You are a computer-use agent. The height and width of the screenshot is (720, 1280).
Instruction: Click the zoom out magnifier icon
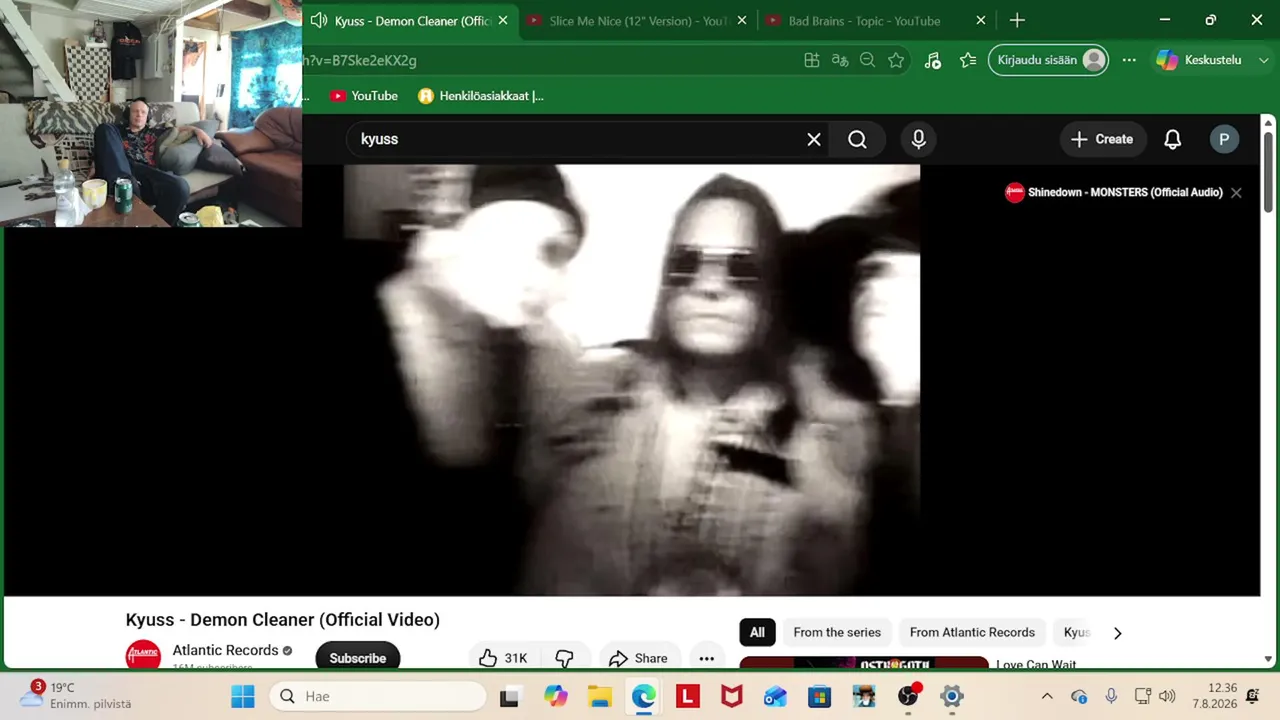(x=868, y=60)
